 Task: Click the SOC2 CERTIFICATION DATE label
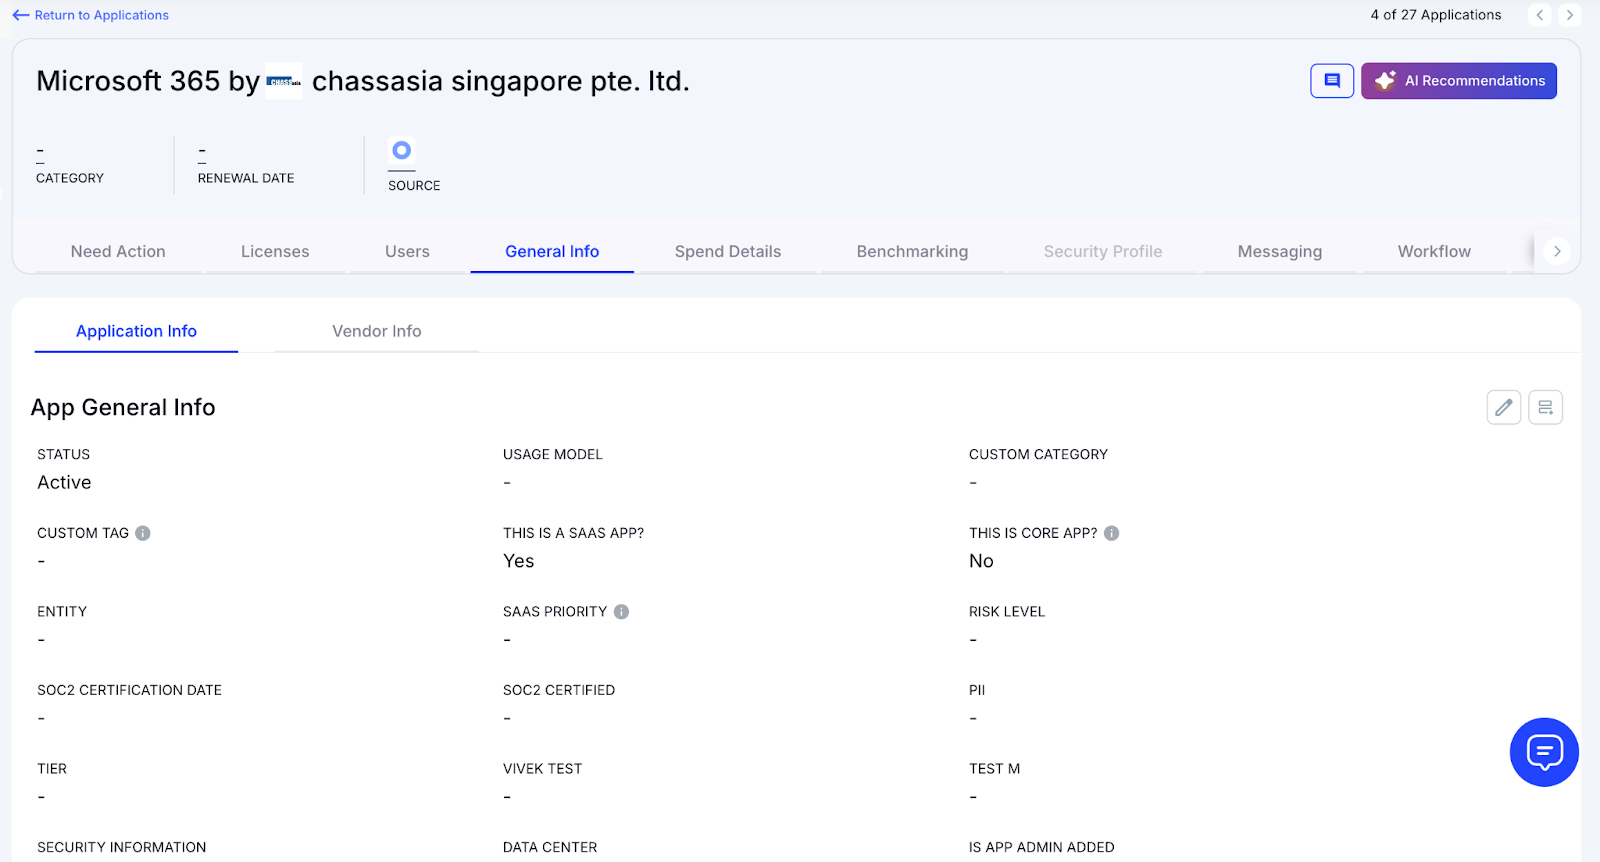130,690
